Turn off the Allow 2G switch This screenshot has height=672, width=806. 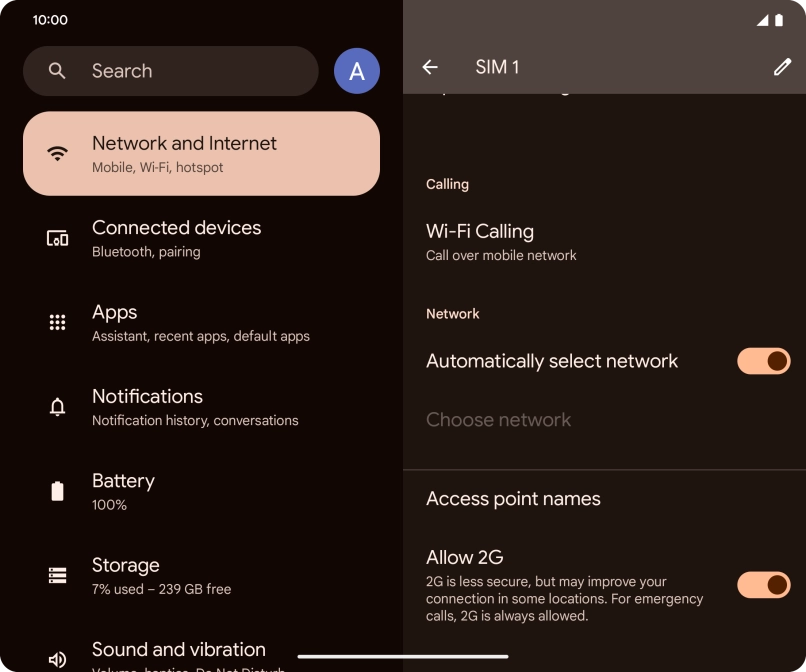tap(763, 585)
